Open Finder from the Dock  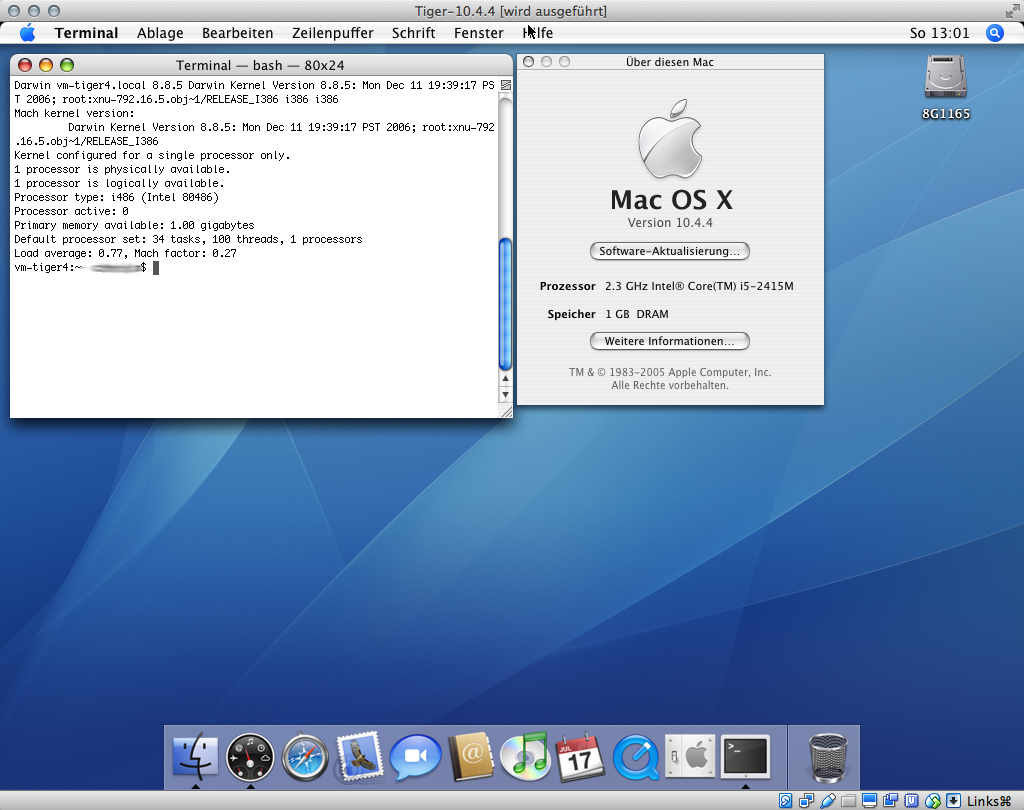195,757
